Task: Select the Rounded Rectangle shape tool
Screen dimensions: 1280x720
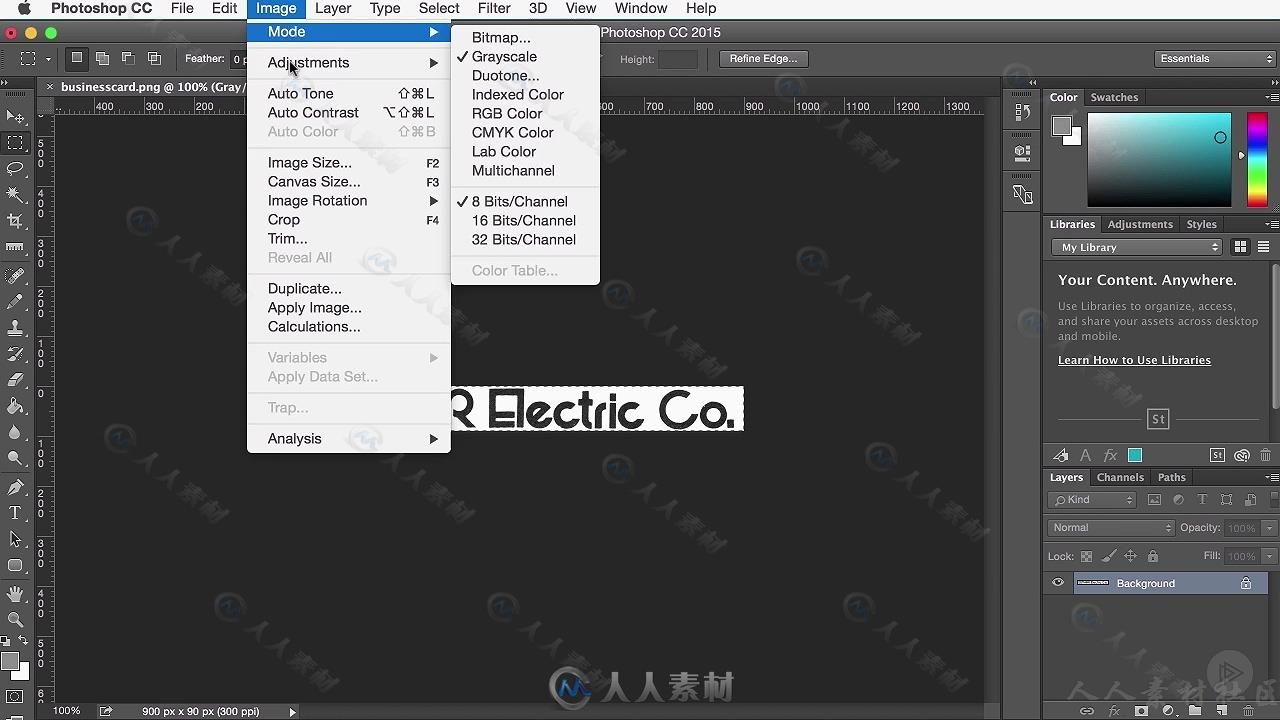Action: [x=15, y=565]
